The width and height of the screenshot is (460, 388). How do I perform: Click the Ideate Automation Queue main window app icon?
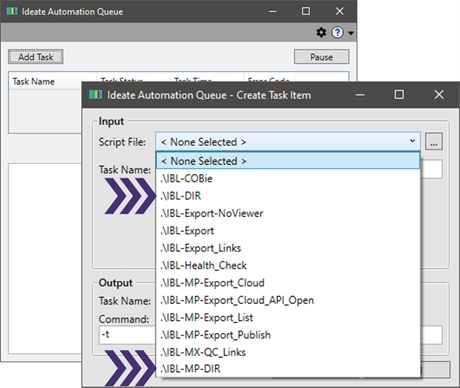(12, 11)
